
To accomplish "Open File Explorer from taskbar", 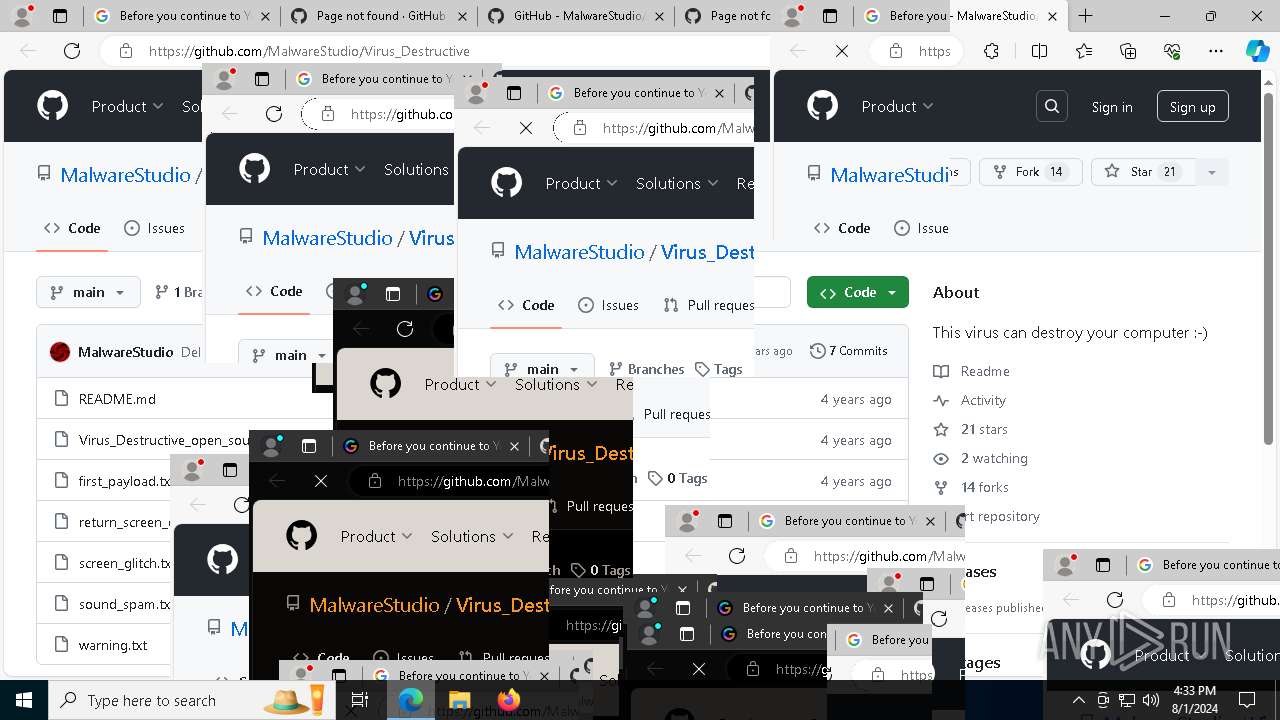I will click(459, 700).
